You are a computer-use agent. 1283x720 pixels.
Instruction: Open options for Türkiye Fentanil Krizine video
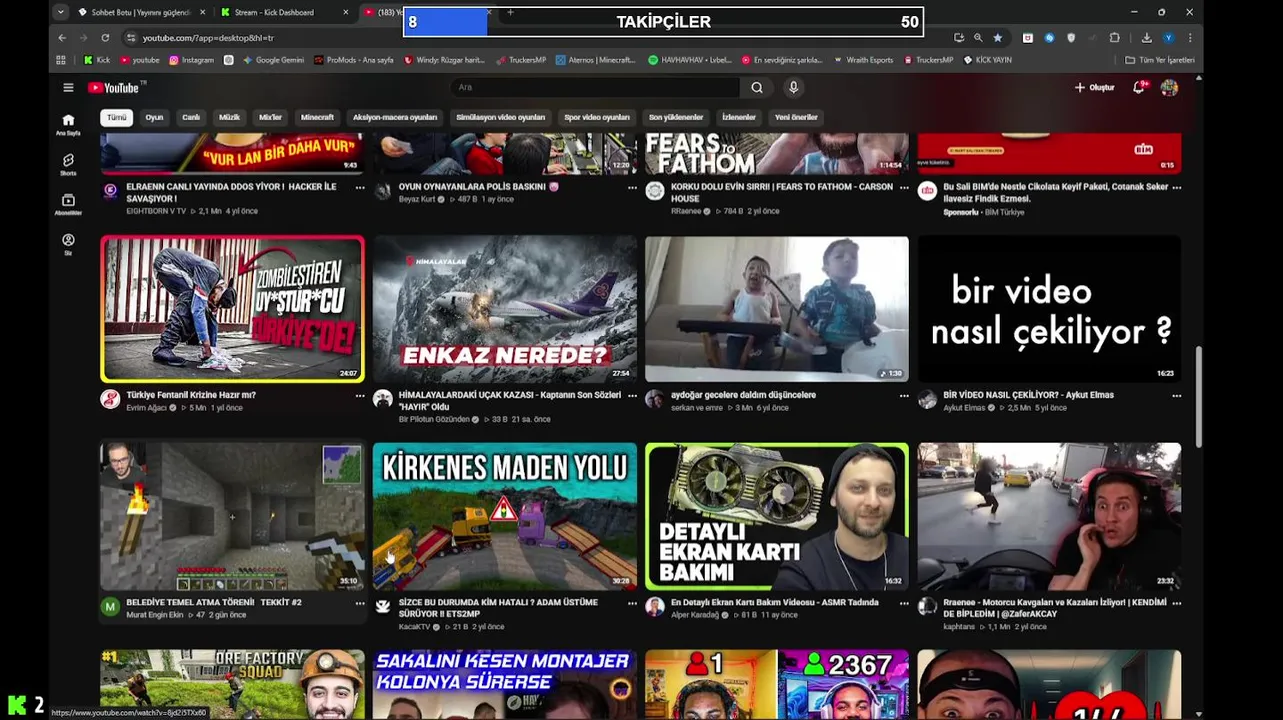click(x=360, y=396)
